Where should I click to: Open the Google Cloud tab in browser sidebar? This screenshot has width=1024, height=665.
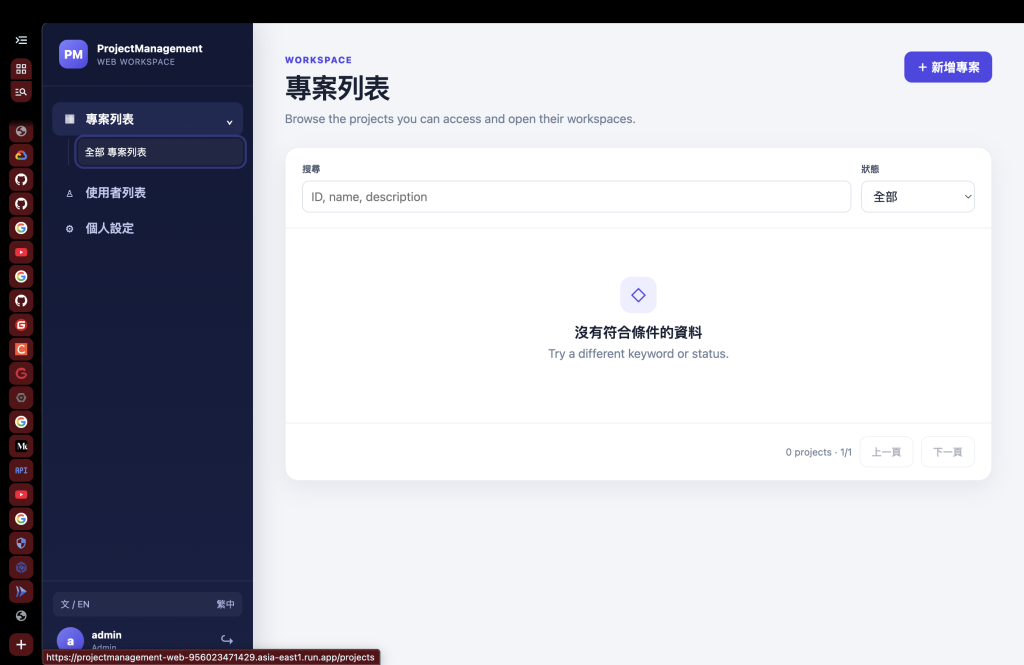coord(21,155)
